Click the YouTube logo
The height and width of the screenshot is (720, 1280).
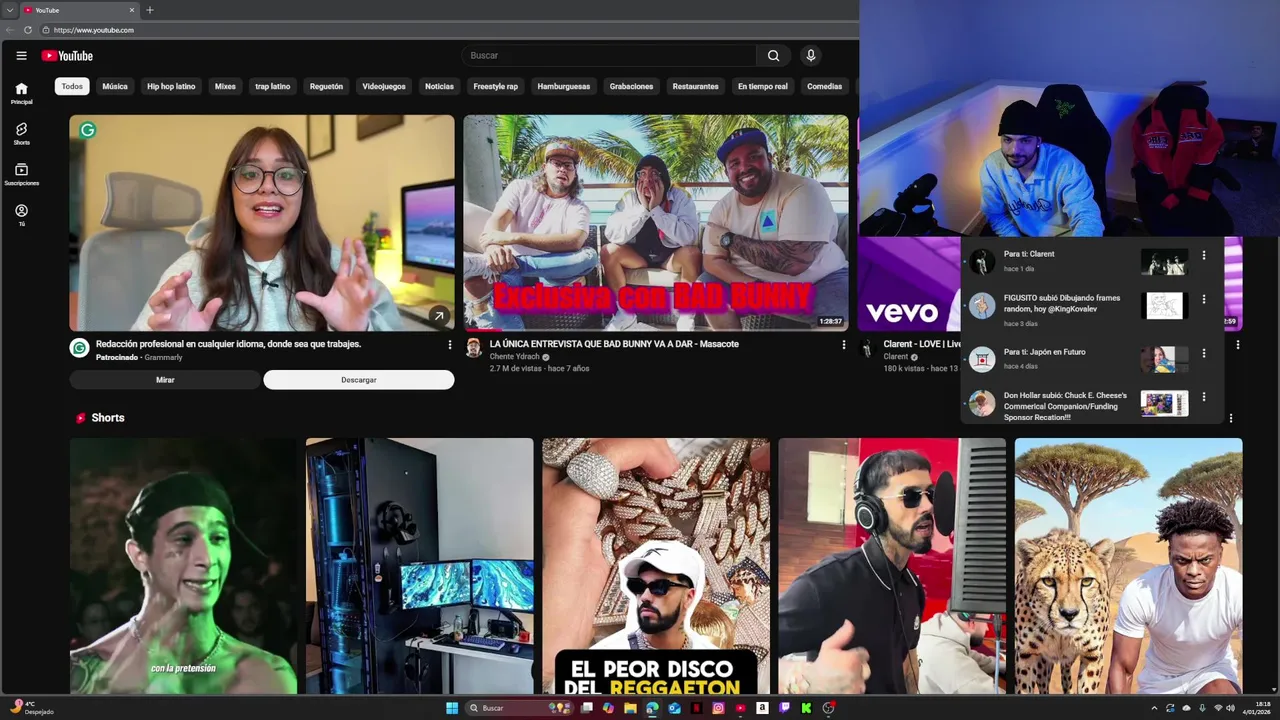(x=67, y=56)
